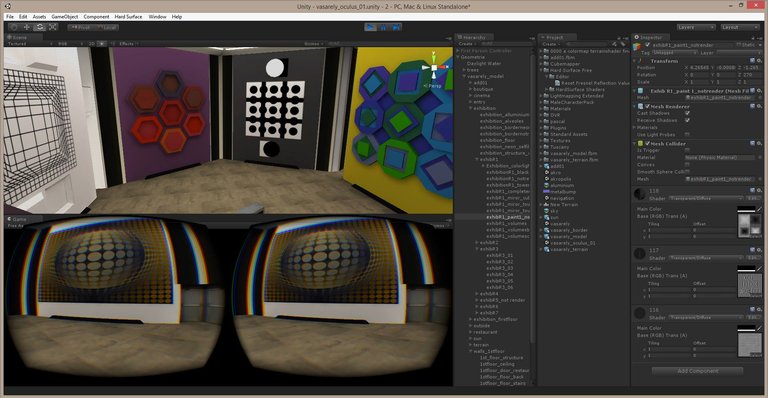The height and width of the screenshot is (398, 768).
Task: Click the Mesh Renderer gear icon
Action: tap(759, 106)
